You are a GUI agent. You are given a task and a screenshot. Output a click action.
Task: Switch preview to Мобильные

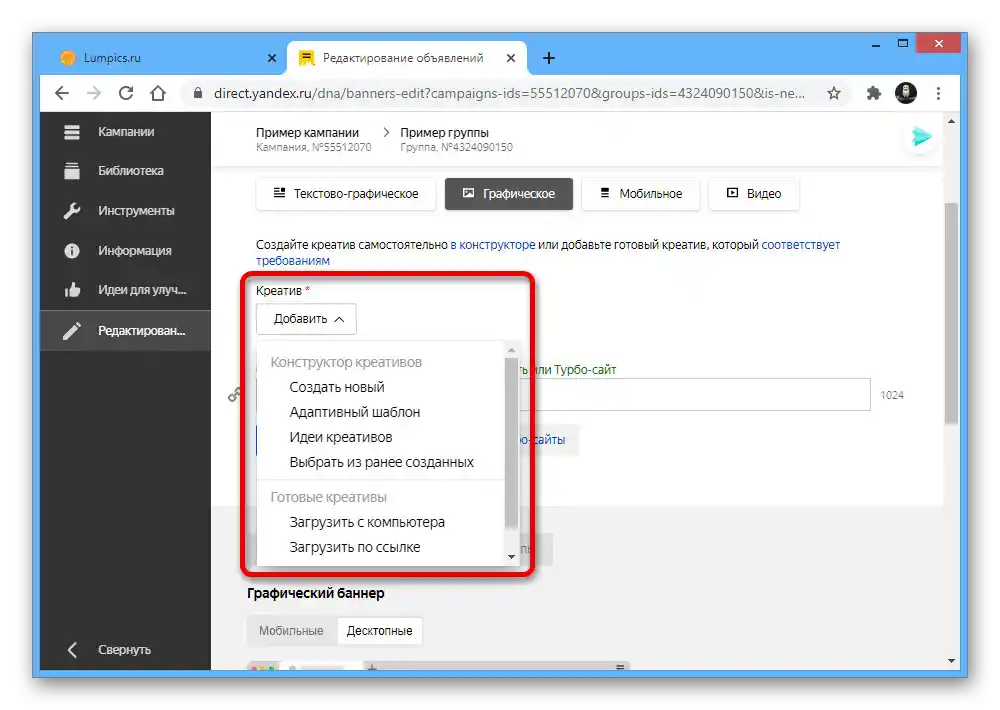tap(291, 631)
